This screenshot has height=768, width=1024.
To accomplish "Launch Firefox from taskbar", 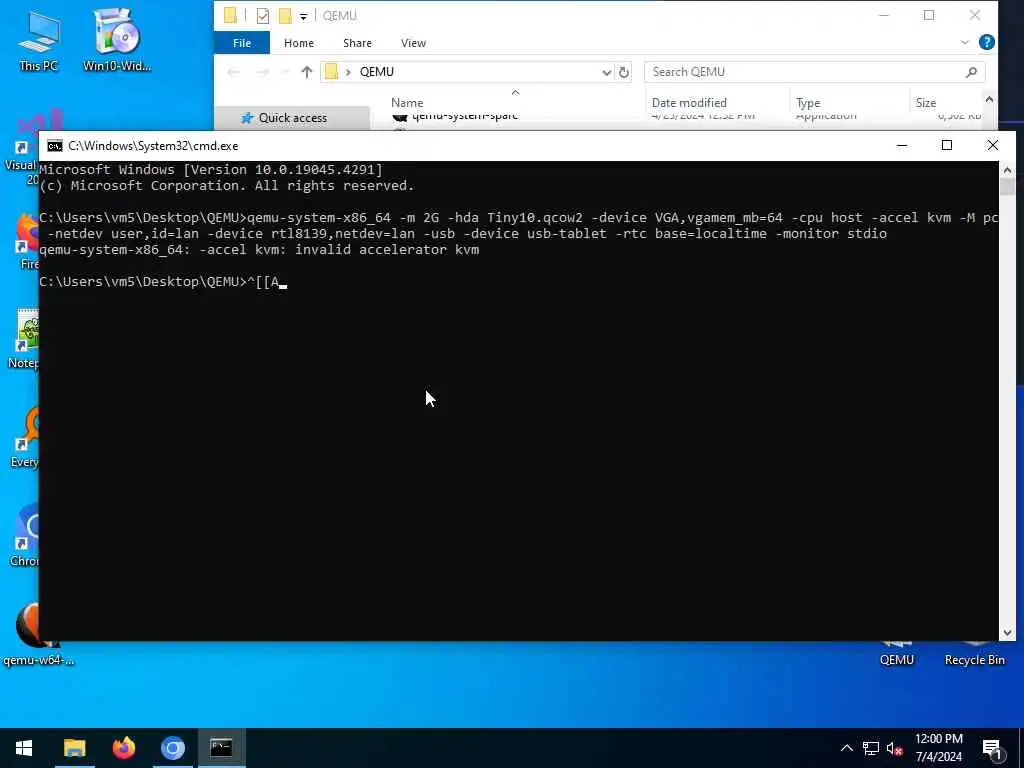I will click(123, 748).
